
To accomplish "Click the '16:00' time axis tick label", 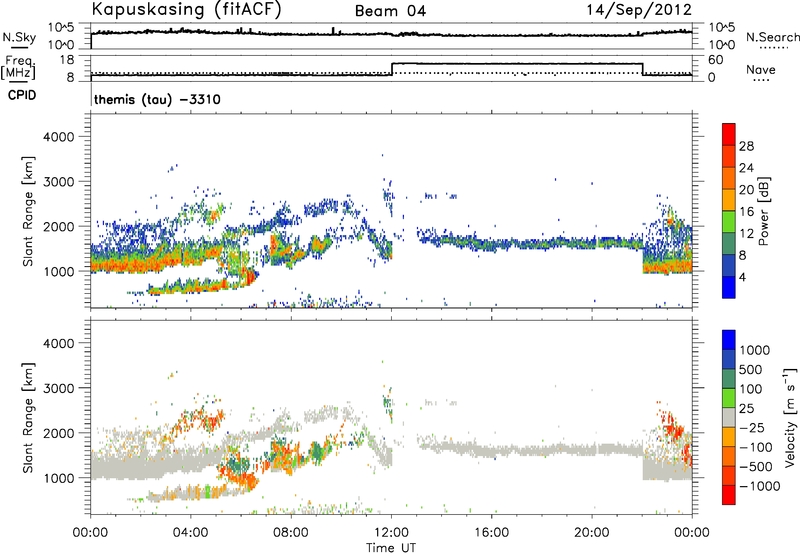I will pos(491,533).
